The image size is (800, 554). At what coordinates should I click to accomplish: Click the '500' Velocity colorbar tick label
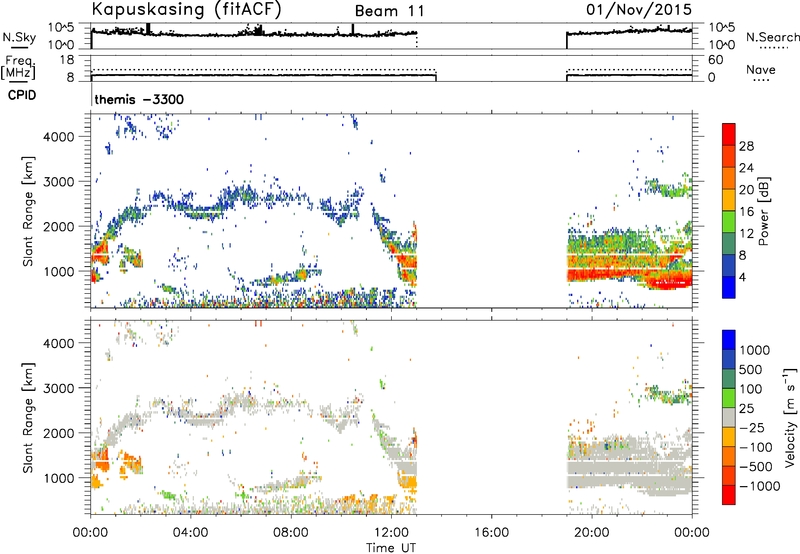click(x=750, y=370)
